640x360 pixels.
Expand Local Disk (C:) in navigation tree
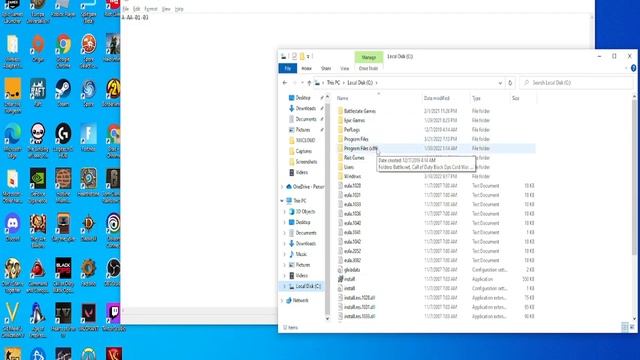click(284, 287)
